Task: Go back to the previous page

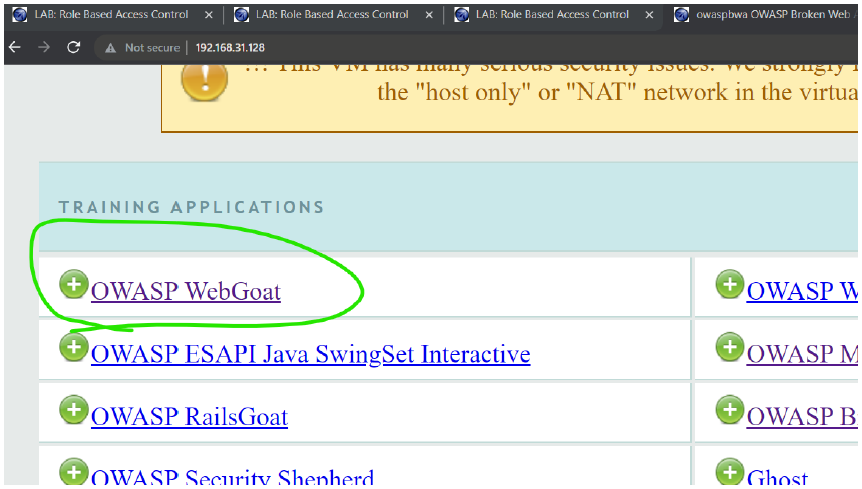Action: point(15,48)
